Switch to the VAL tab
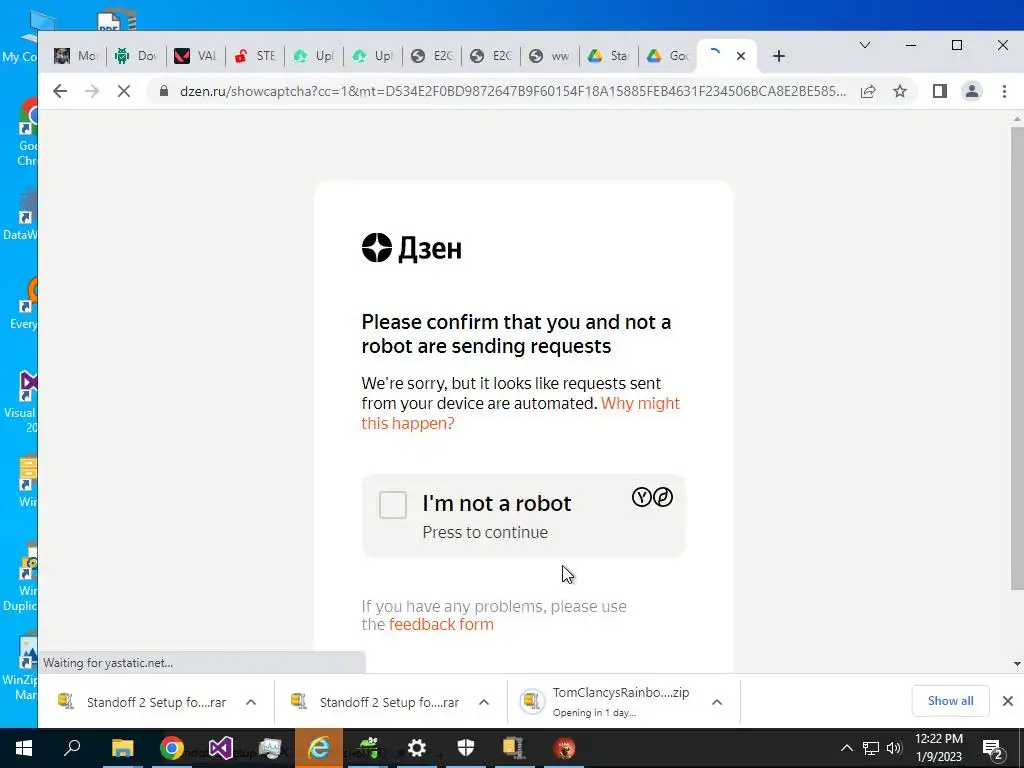 (x=195, y=56)
